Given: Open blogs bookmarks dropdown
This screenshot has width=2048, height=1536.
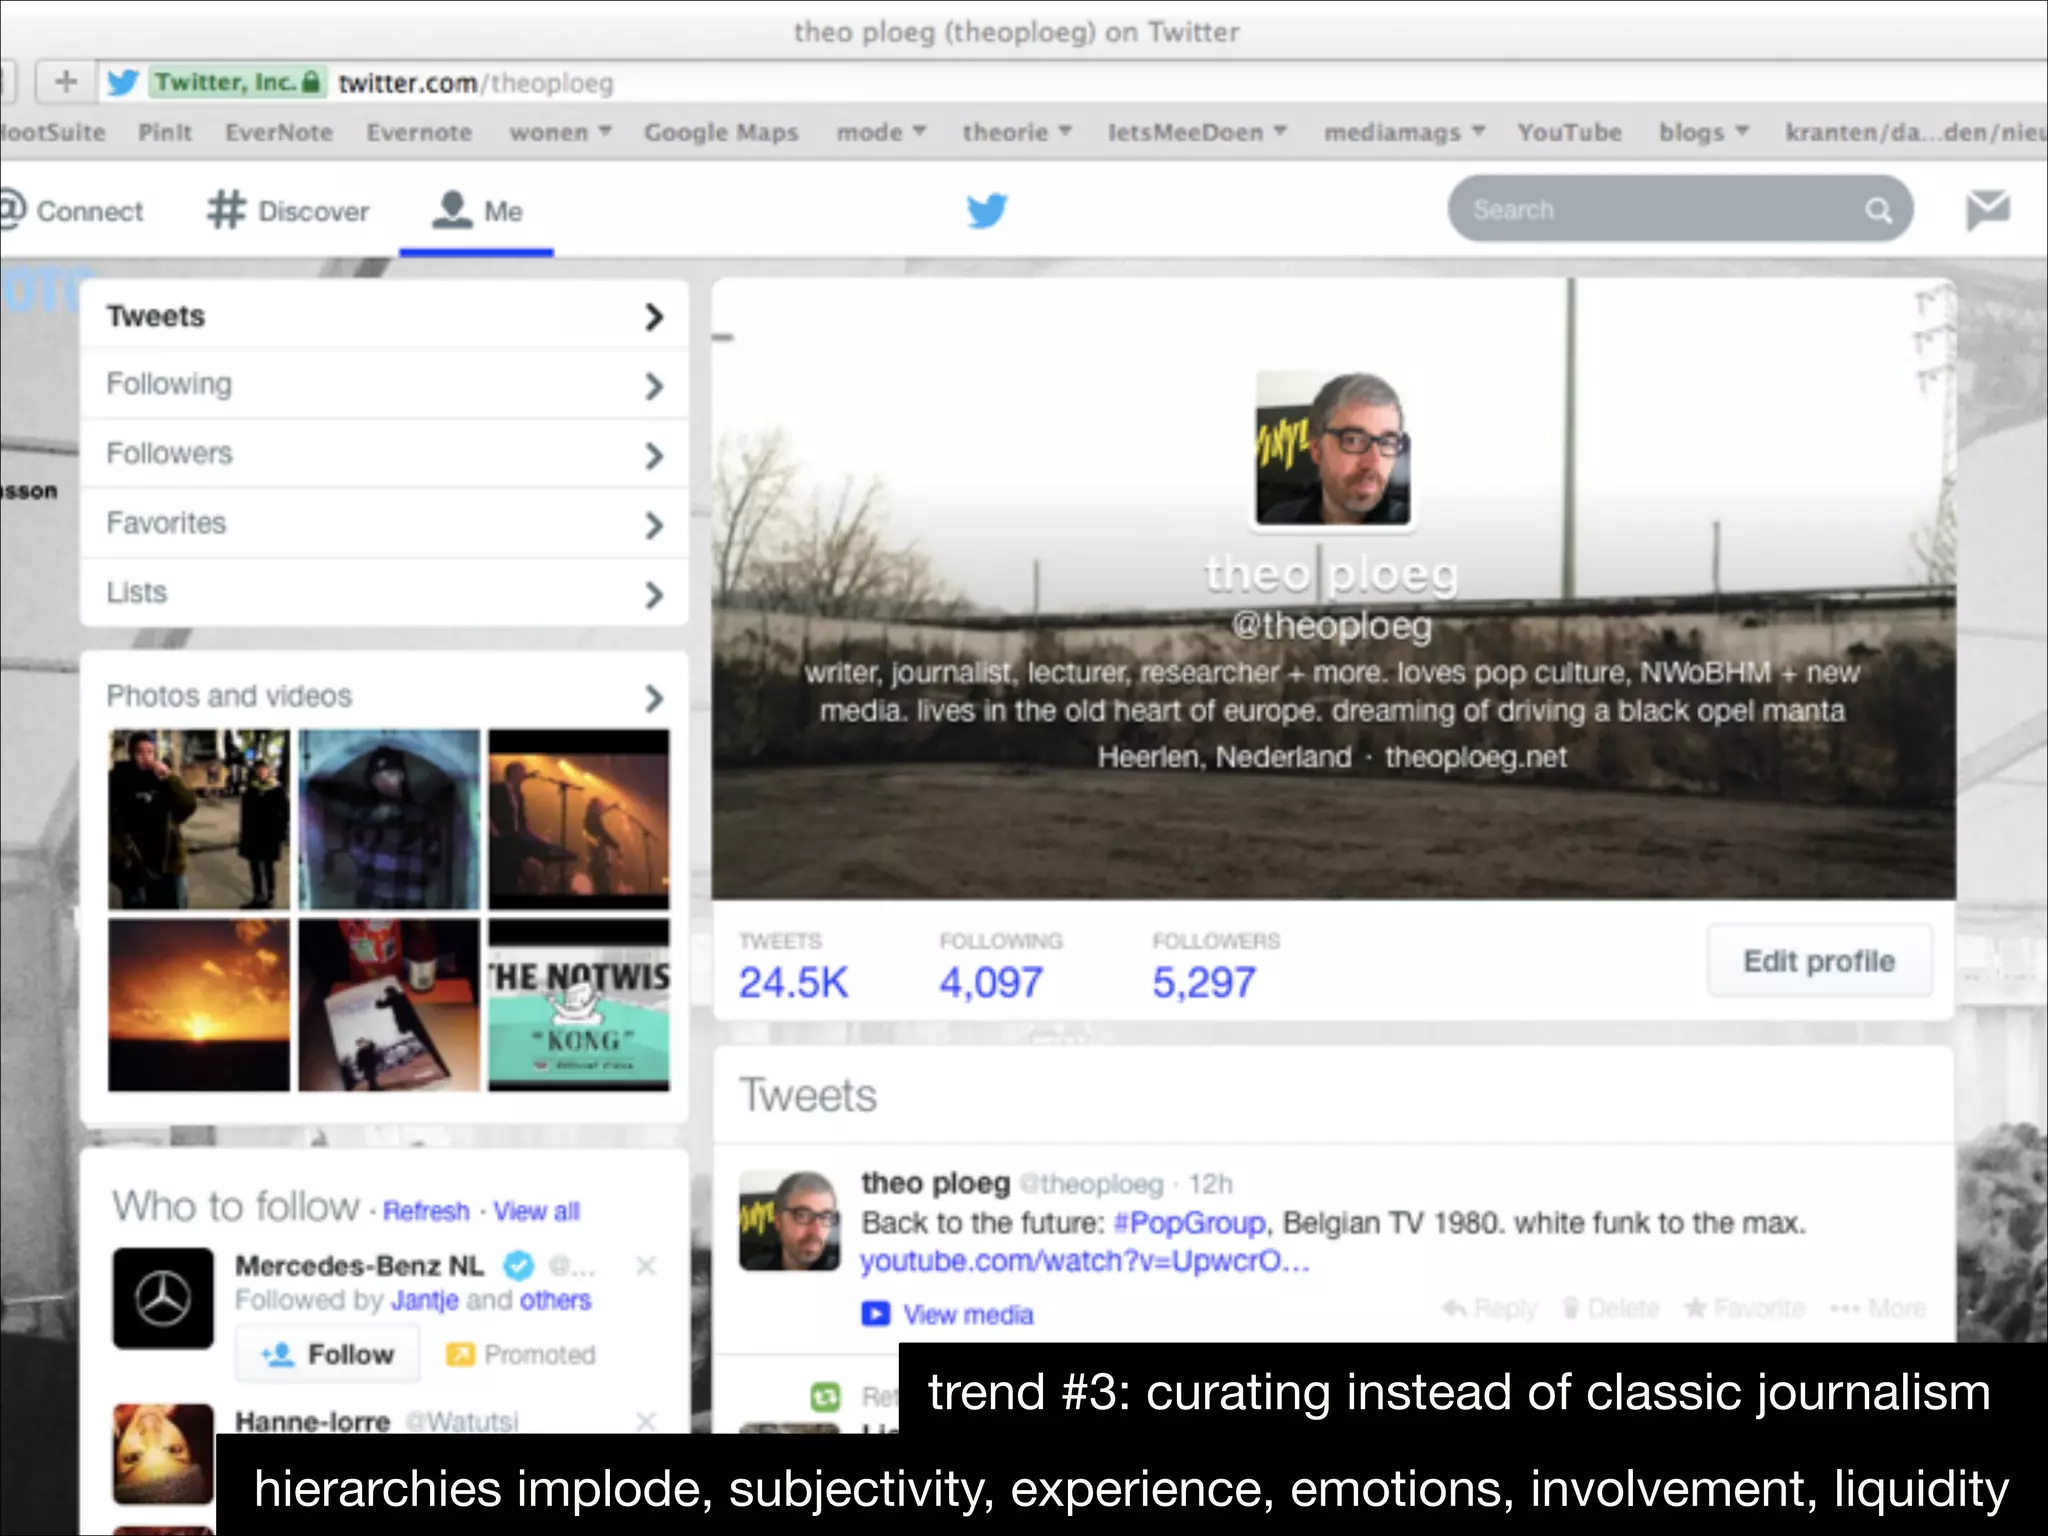Looking at the screenshot, I should pyautogui.click(x=1703, y=132).
